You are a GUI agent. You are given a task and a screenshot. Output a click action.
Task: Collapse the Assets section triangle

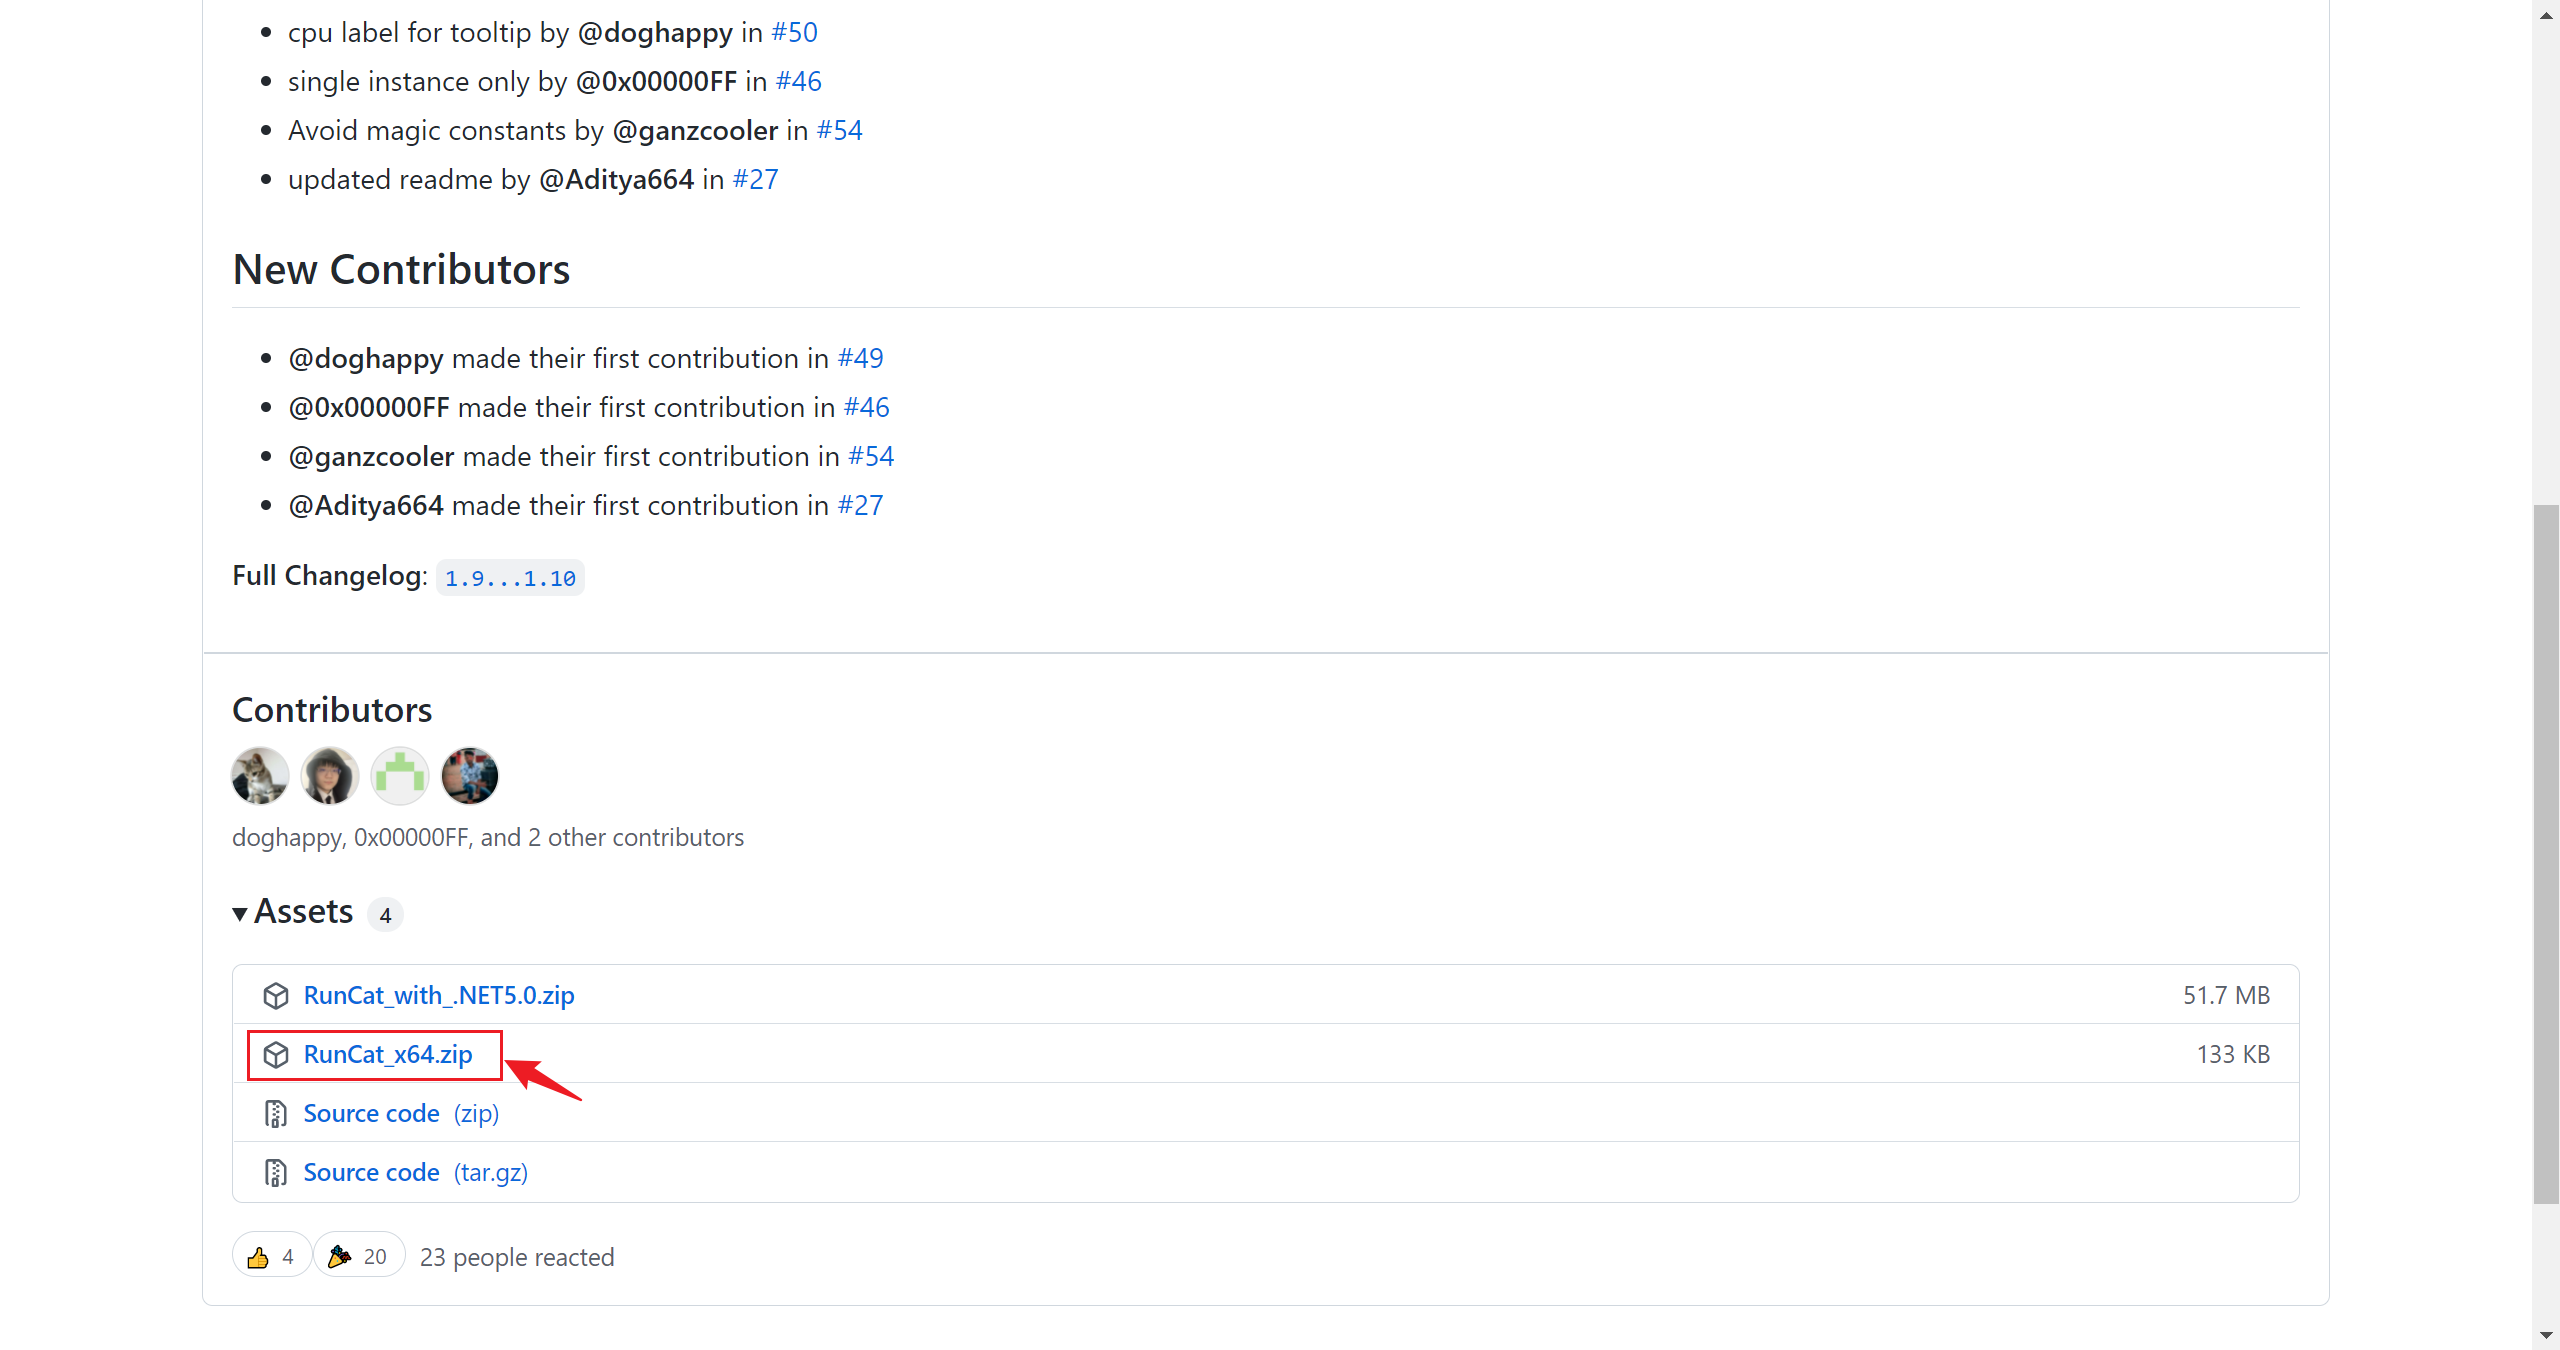(240, 913)
